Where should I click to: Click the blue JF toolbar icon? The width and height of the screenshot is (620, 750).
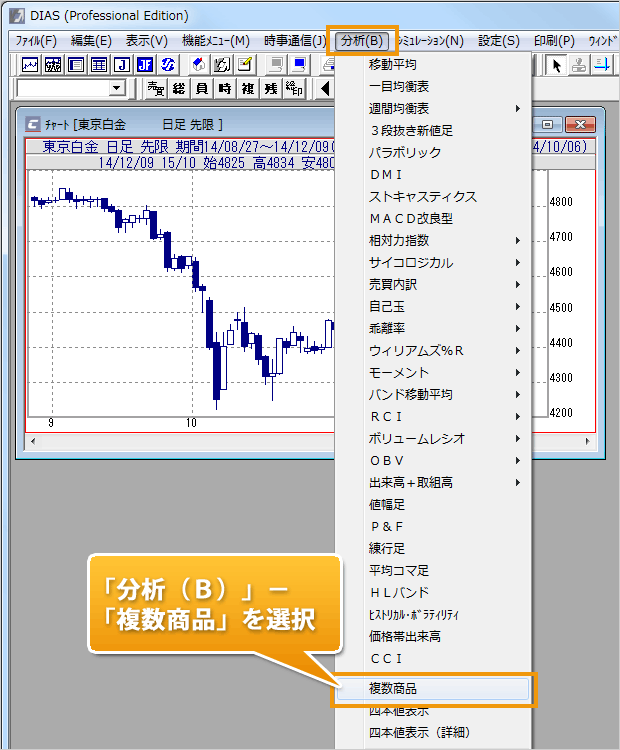[x=144, y=65]
